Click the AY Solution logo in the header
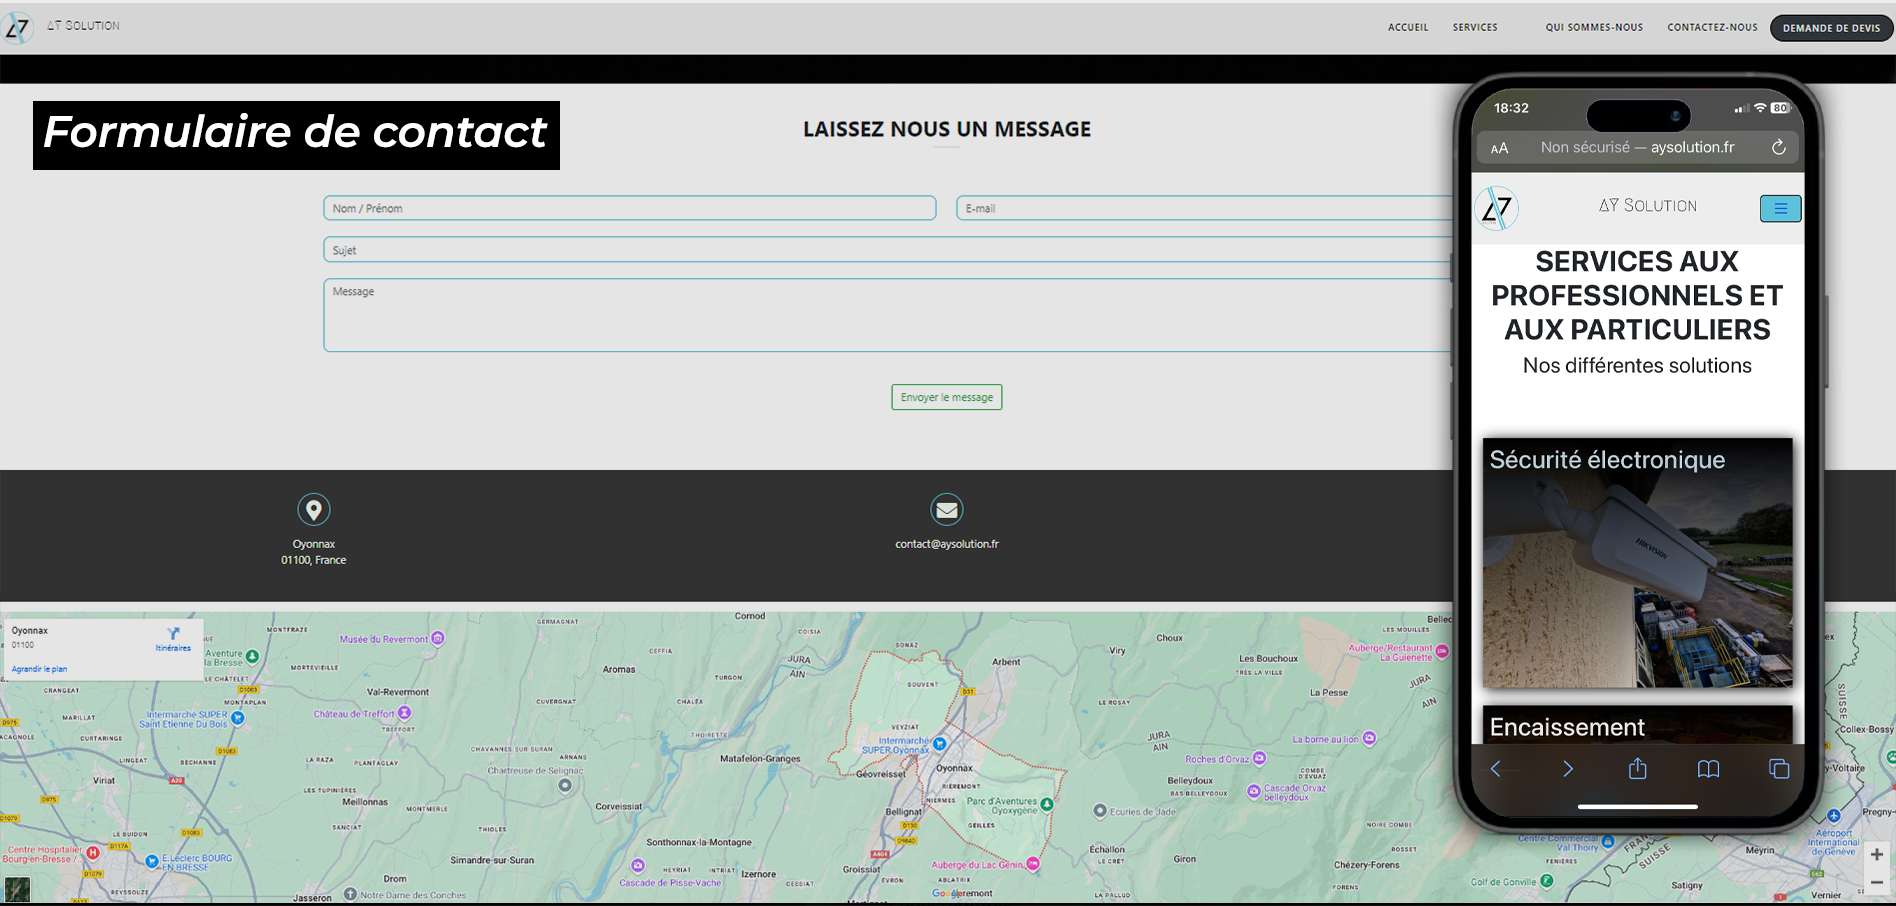The height and width of the screenshot is (906, 1896). [x=17, y=27]
